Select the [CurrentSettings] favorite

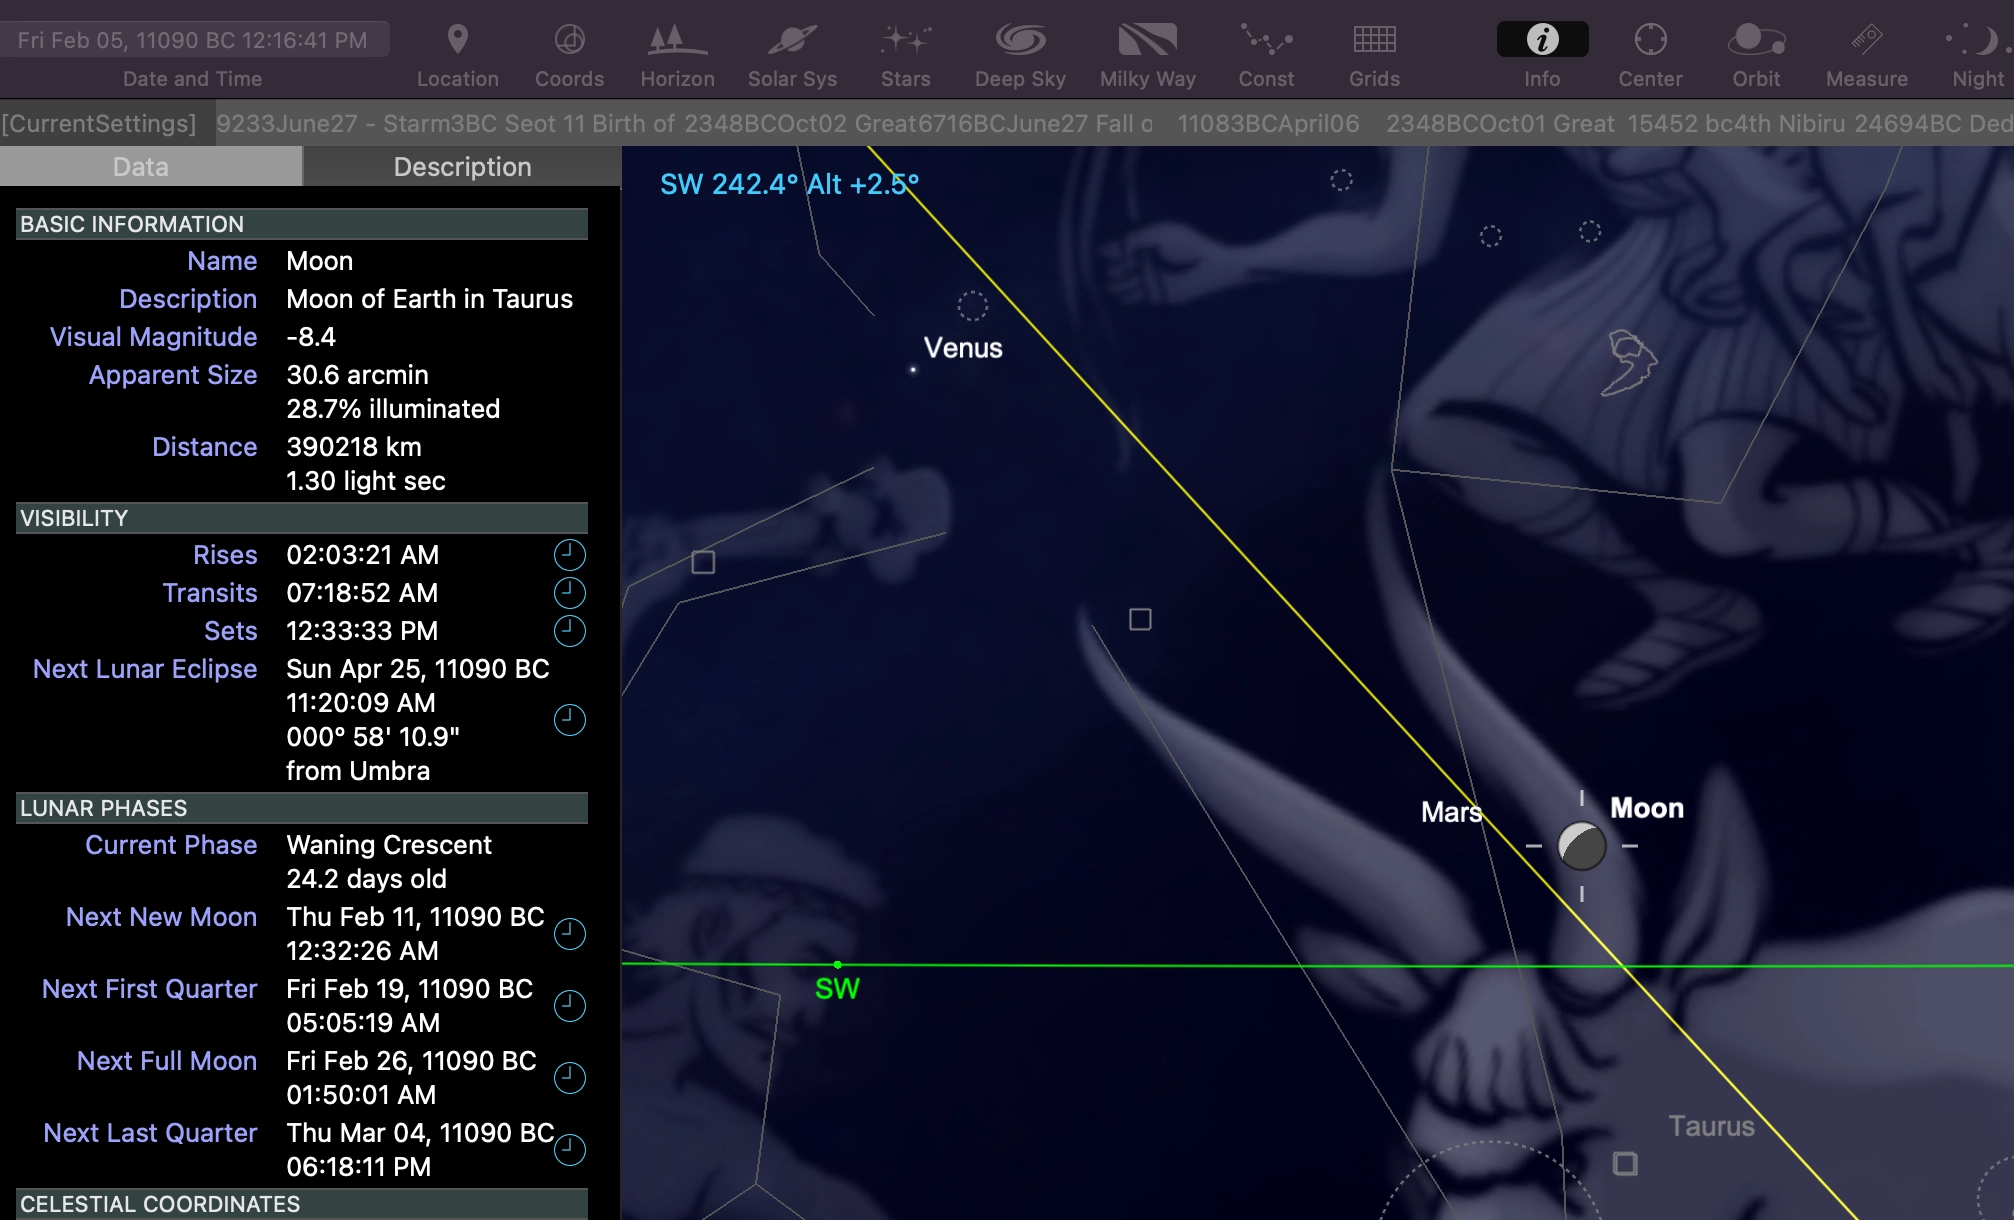coord(99,124)
